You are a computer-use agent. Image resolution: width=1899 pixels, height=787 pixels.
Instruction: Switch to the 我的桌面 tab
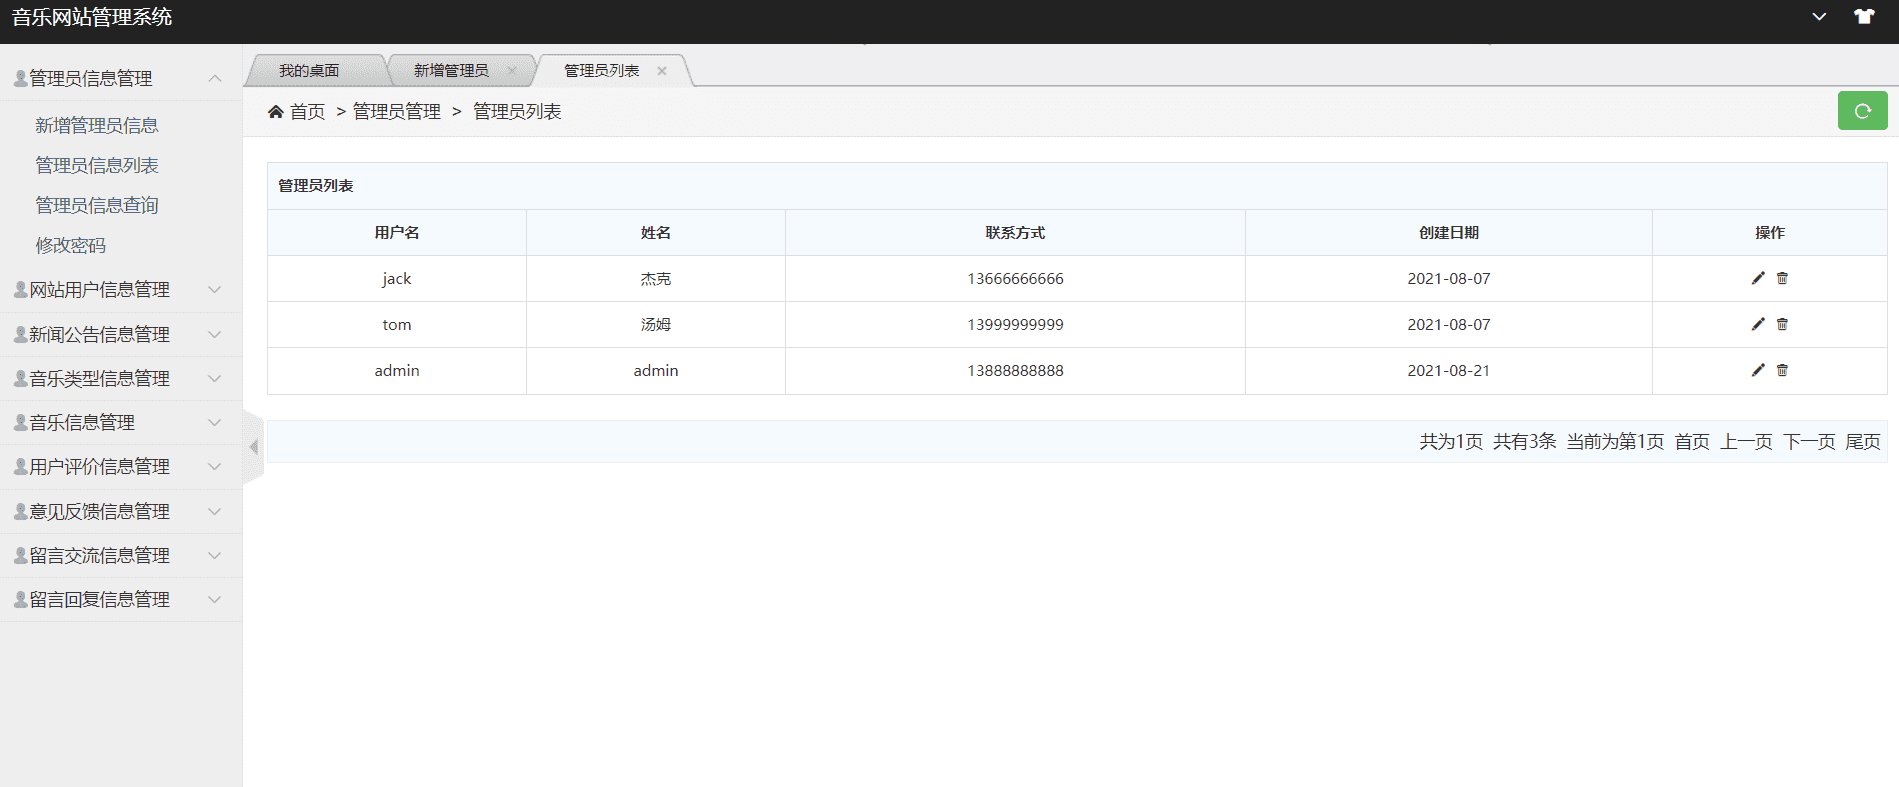pyautogui.click(x=309, y=71)
